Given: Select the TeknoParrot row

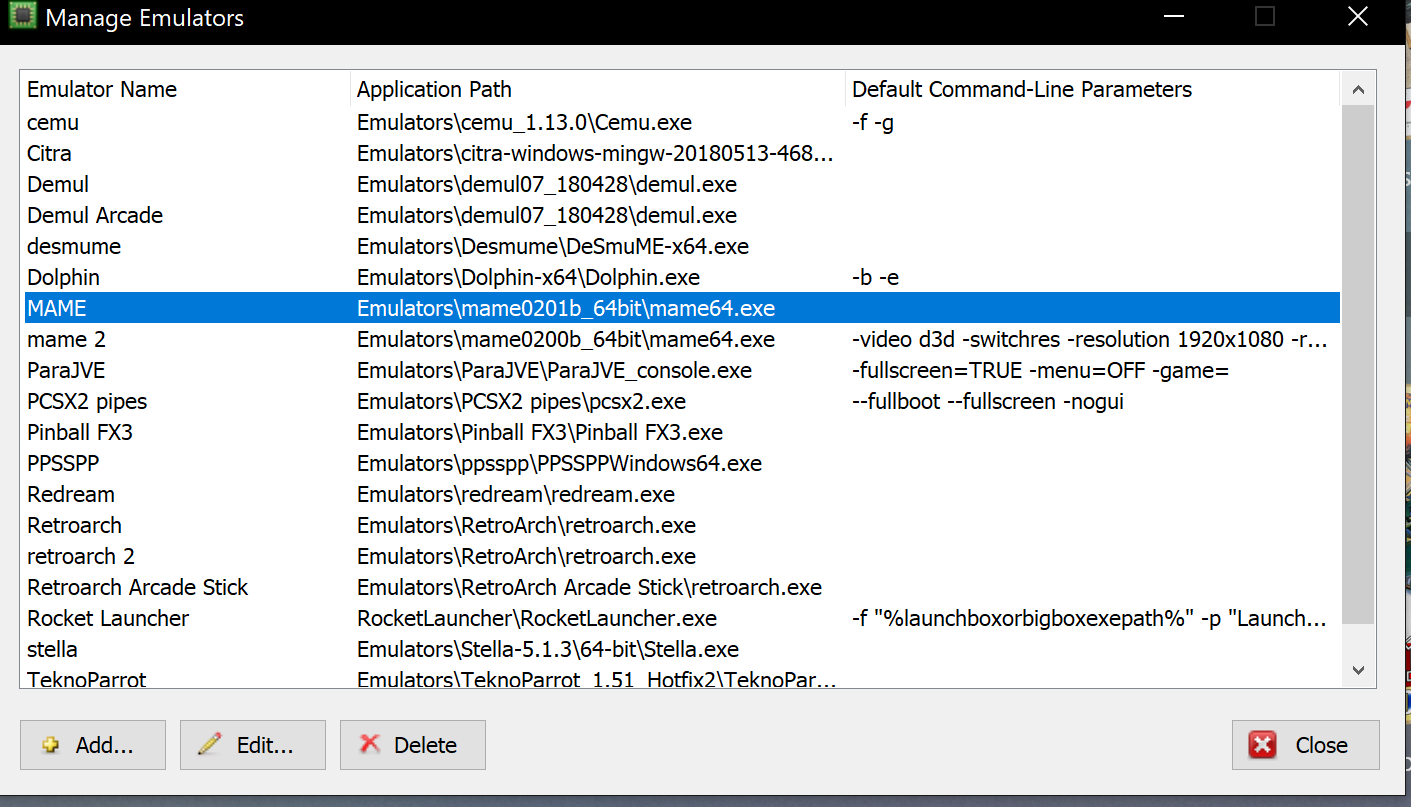Looking at the screenshot, I should click(682, 678).
